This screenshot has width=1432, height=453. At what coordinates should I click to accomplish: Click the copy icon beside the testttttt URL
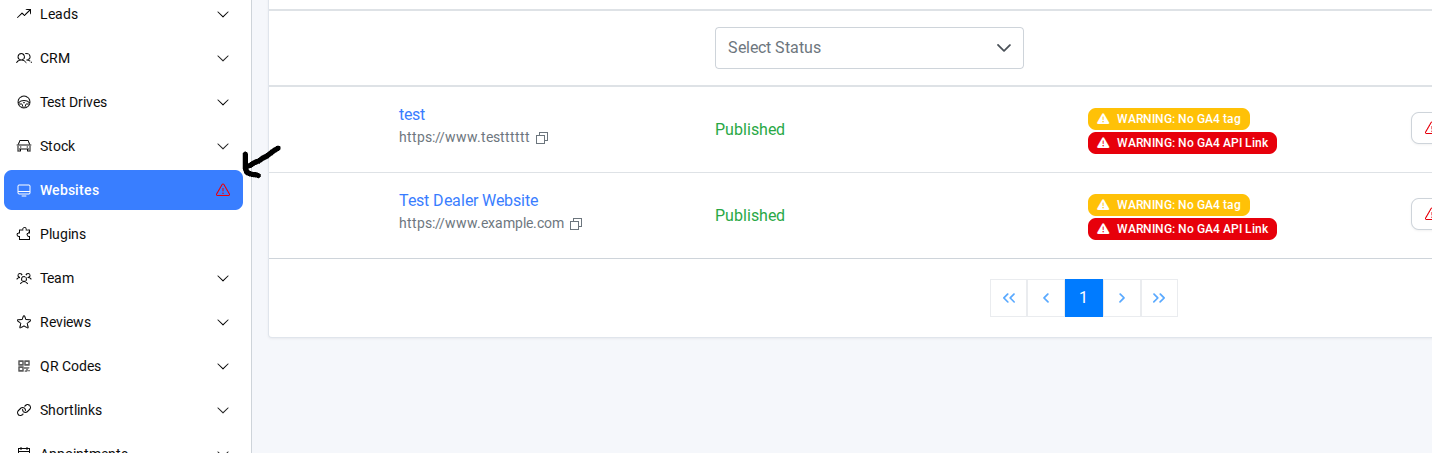tap(542, 138)
